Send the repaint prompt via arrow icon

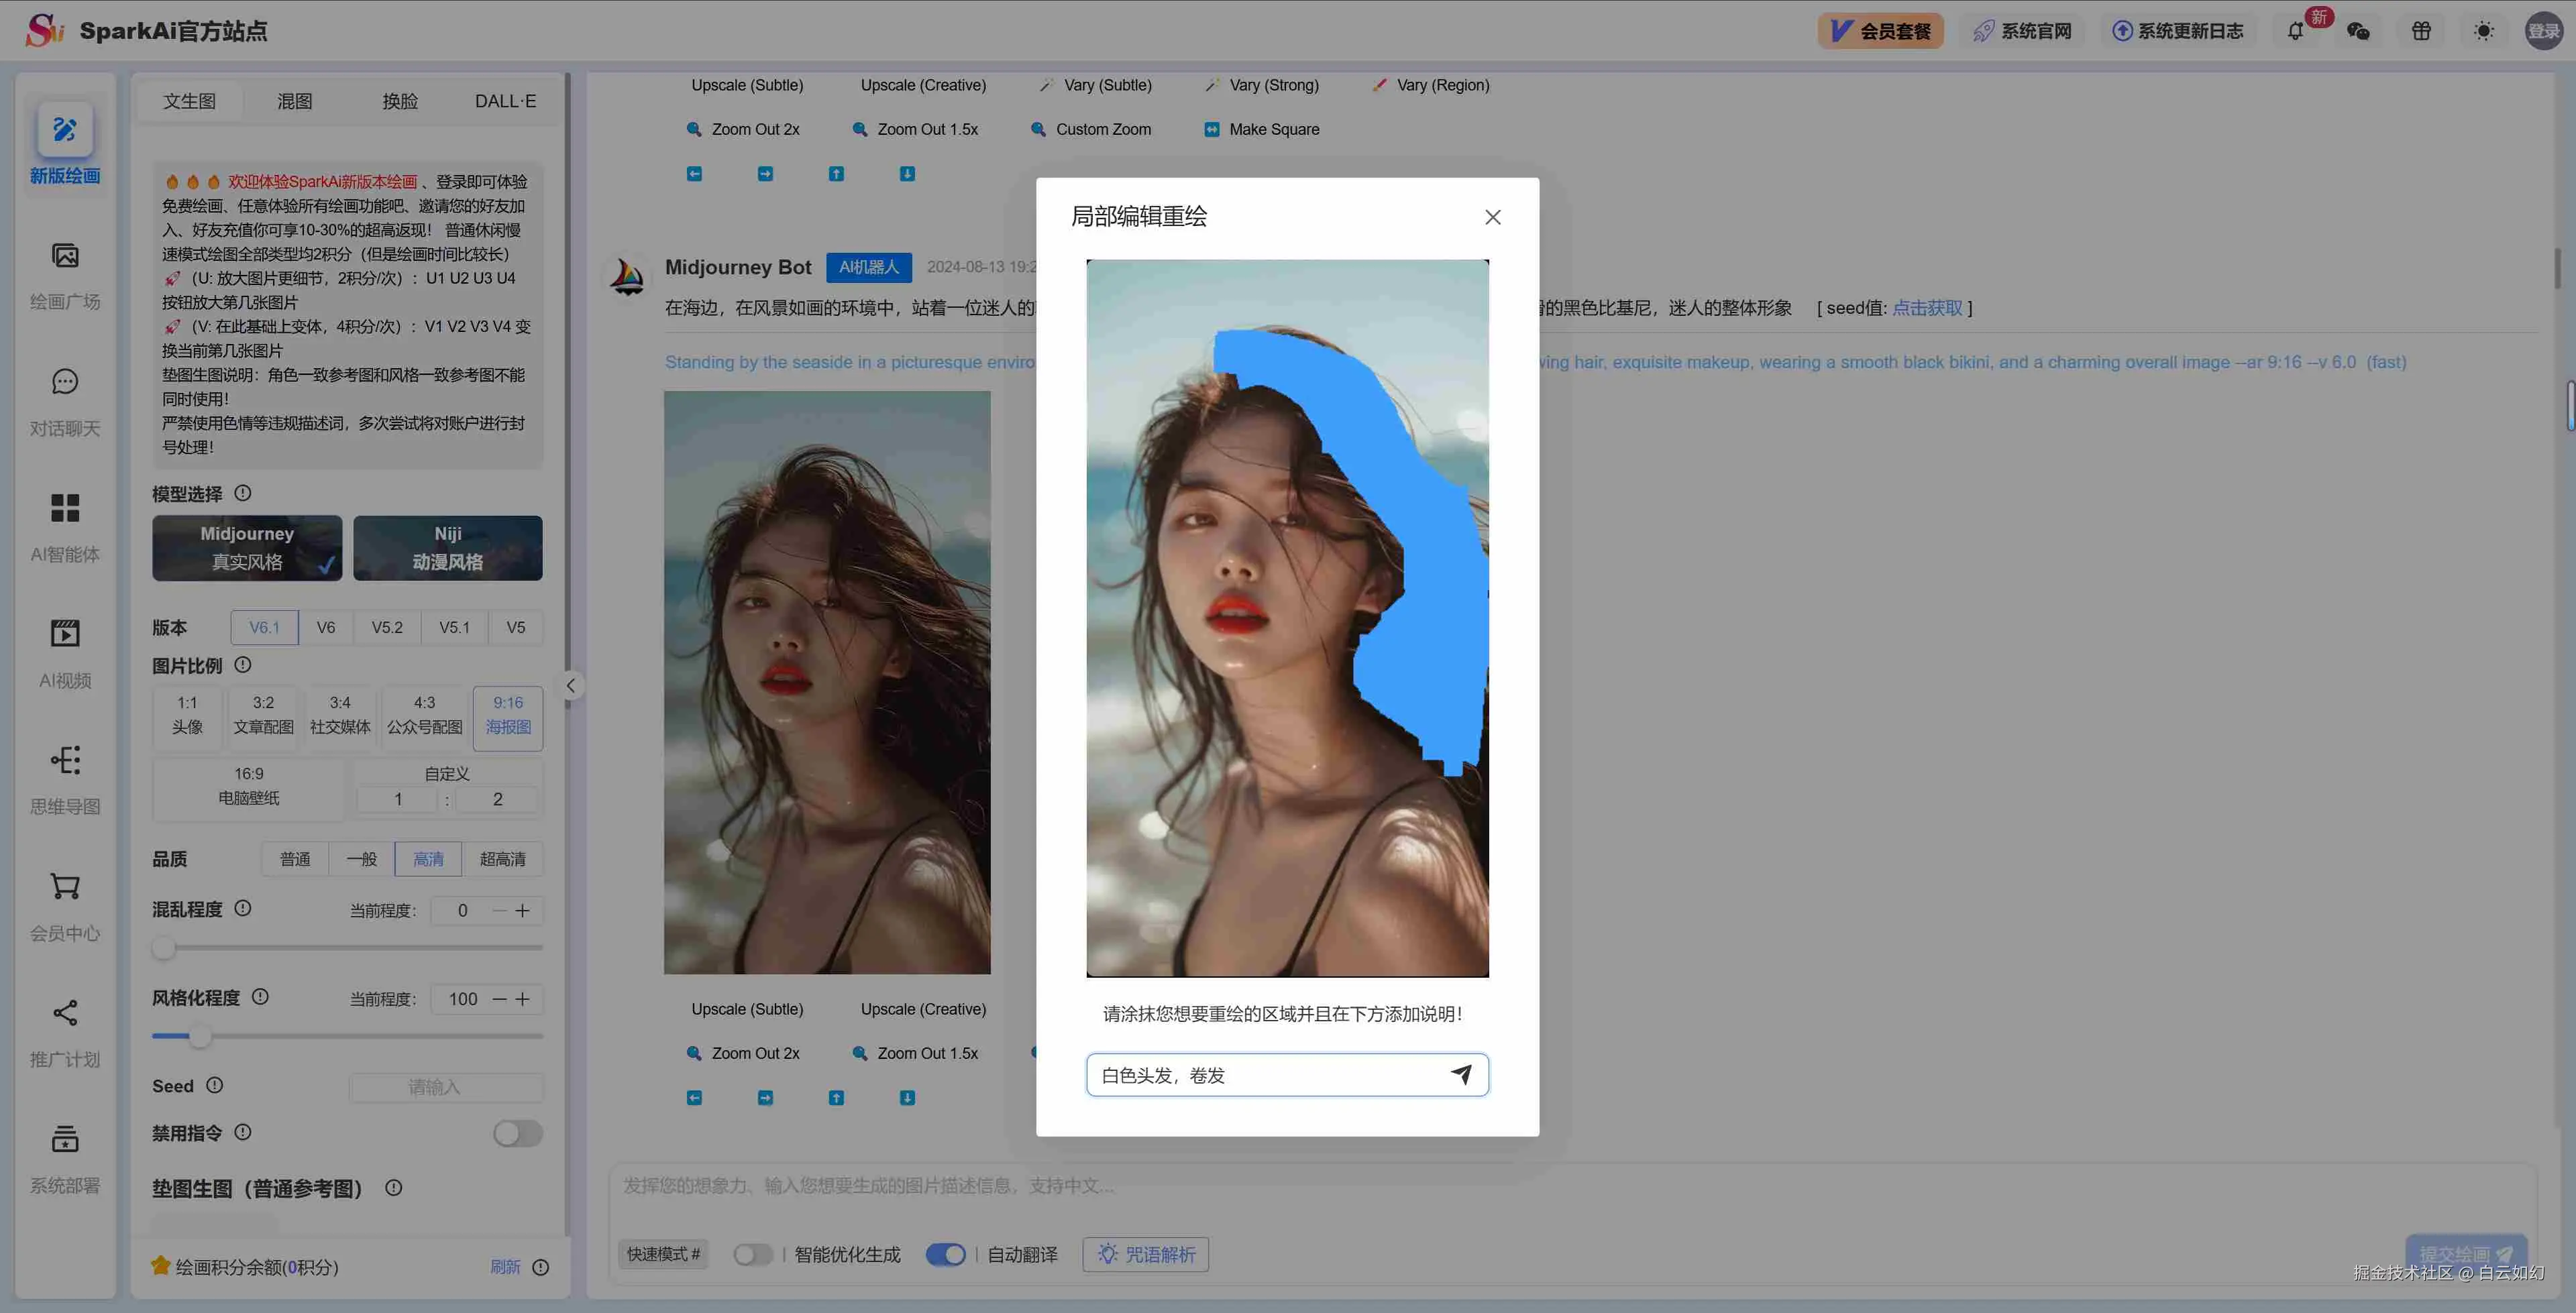(x=1462, y=1074)
